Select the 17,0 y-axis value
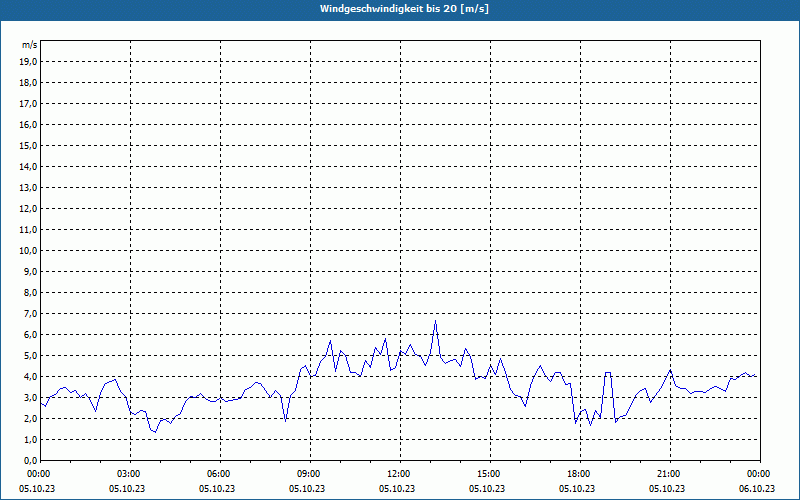800x500 pixels. [x=28, y=104]
